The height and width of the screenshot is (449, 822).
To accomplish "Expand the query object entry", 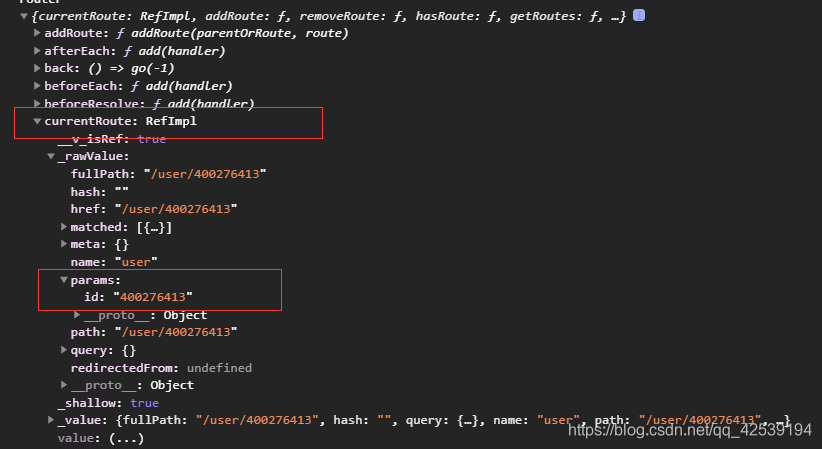I will click(x=64, y=350).
